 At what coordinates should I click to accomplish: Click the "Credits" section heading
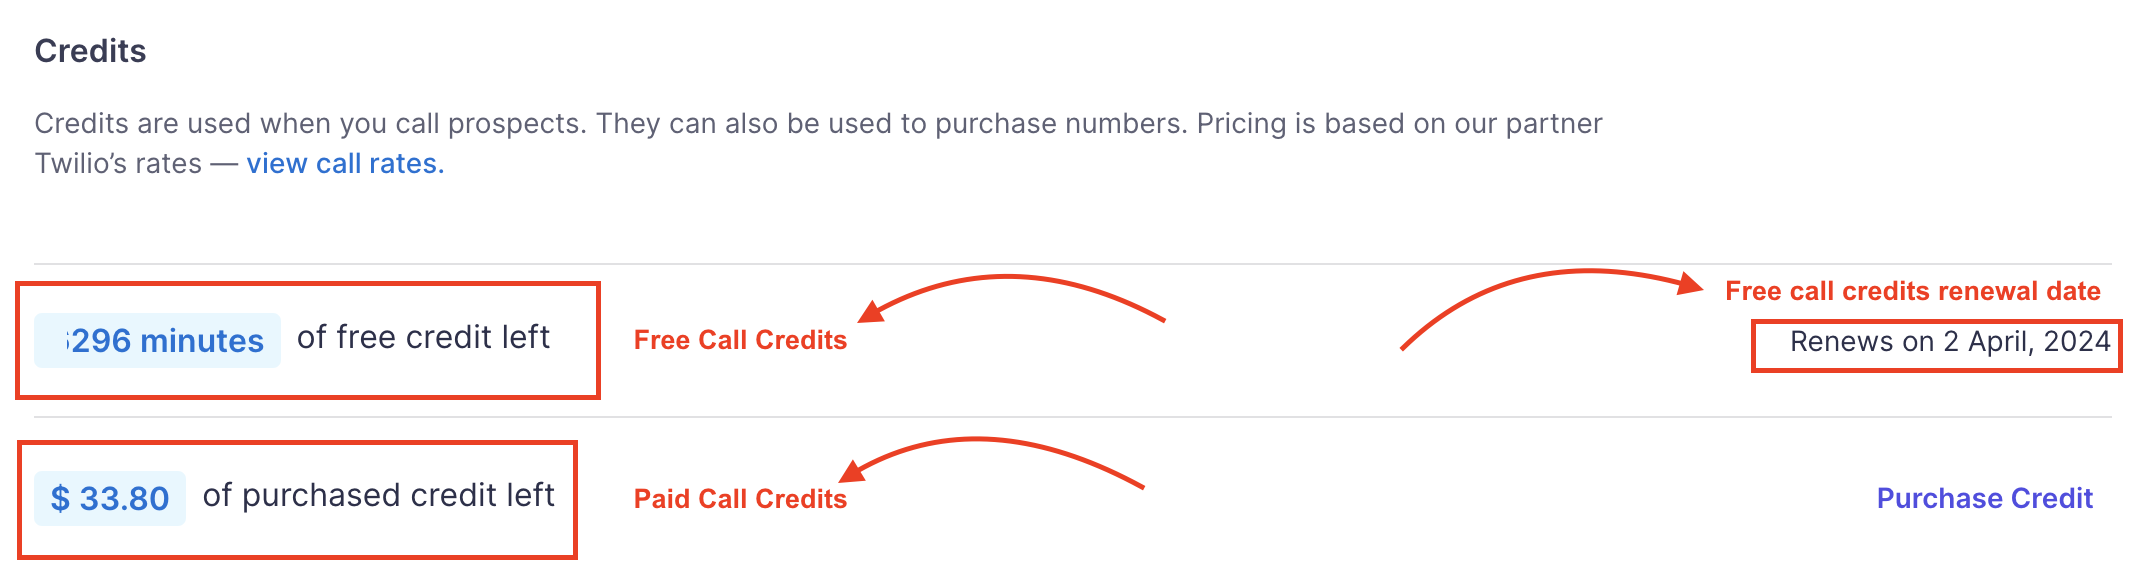pyautogui.click(x=90, y=51)
